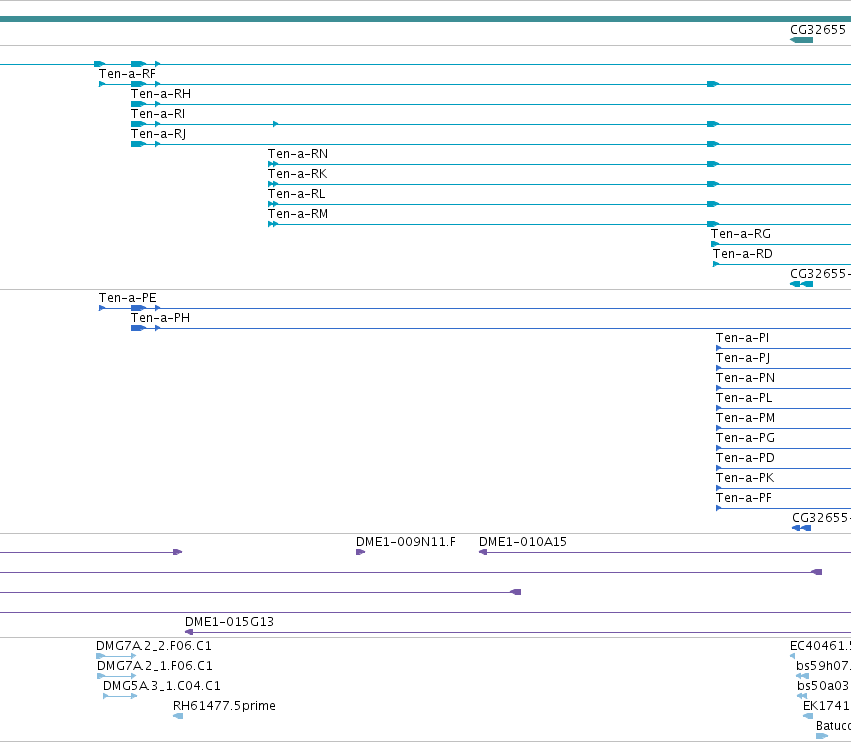Select the Ten-a-RK transcript label

point(297,174)
